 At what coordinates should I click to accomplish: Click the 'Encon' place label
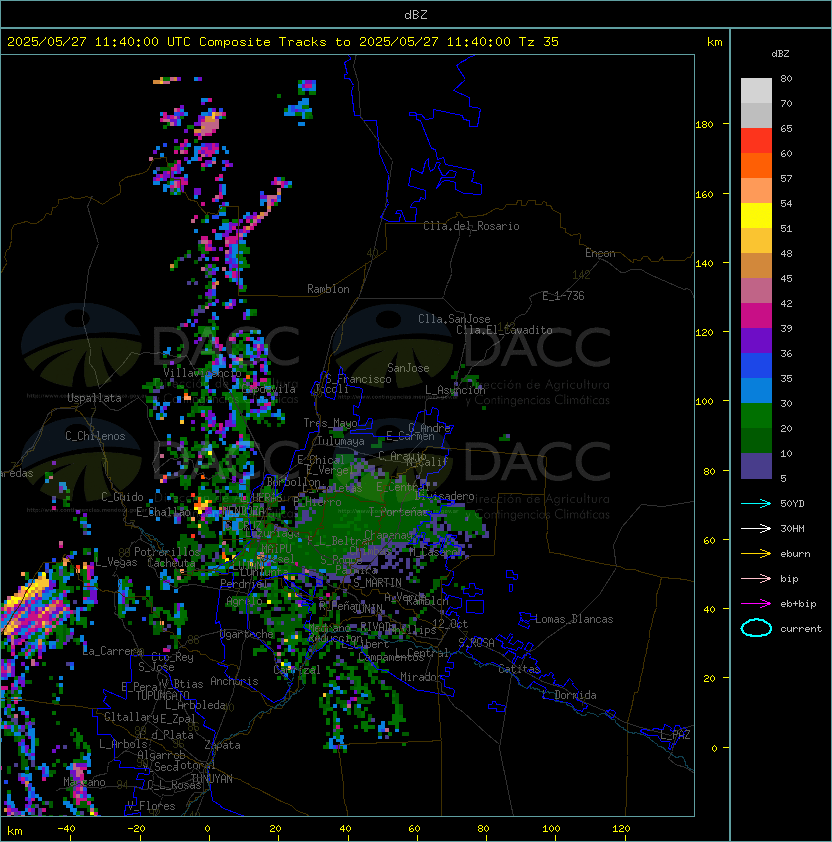pos(600,253)
